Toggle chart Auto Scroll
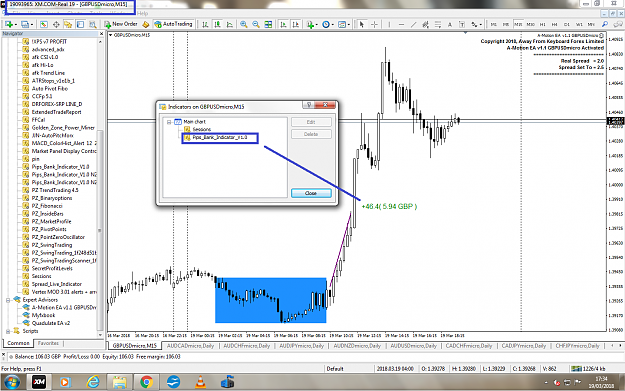This screenshot has height=391, width=625. [x=283, y=24]
